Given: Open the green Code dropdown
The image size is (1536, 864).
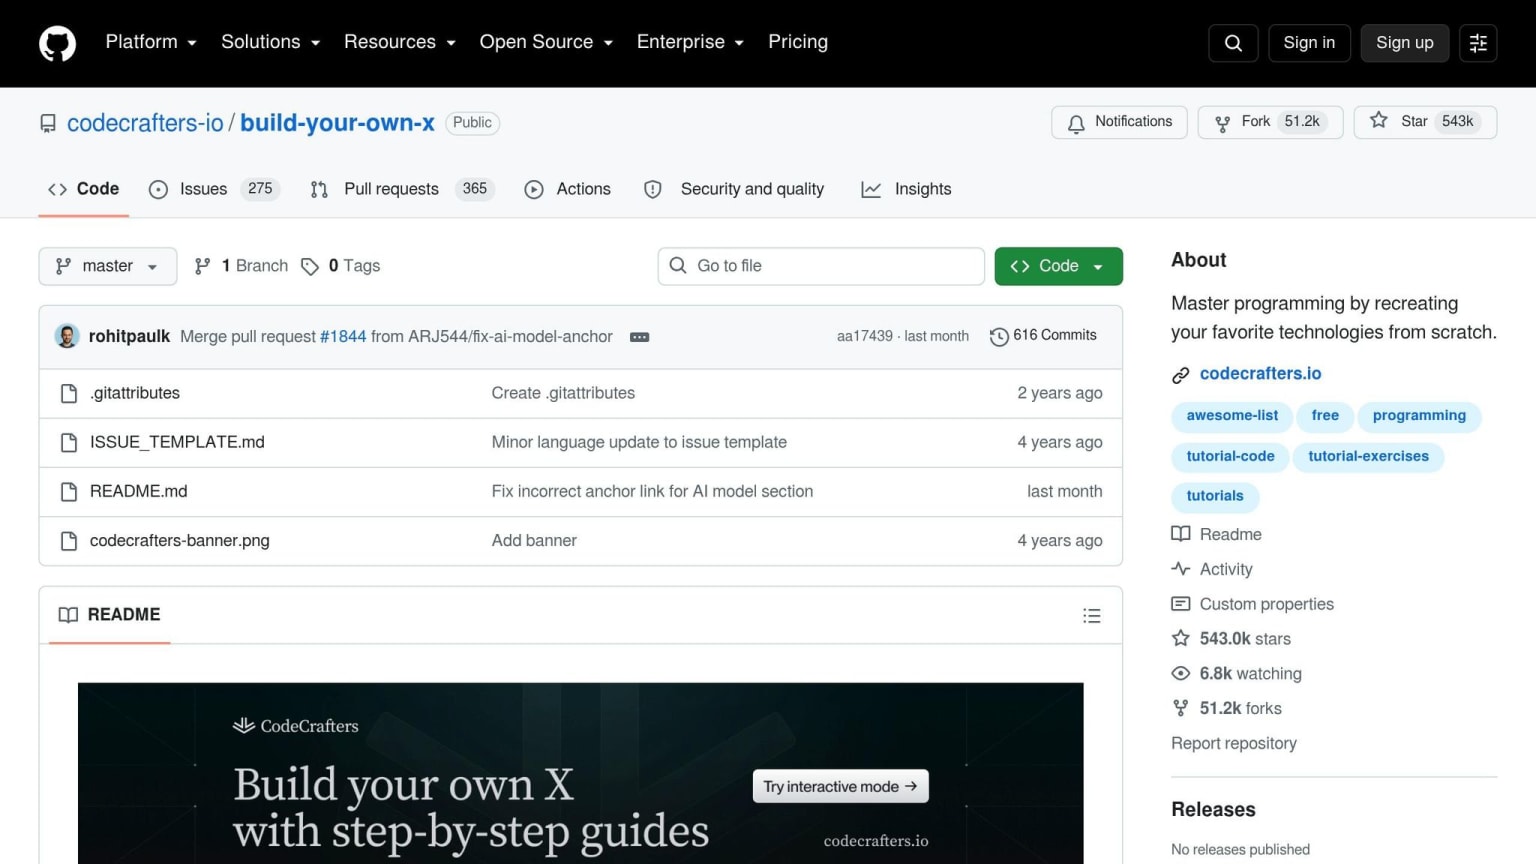Looking at the screenshot, I should 1058,266.
